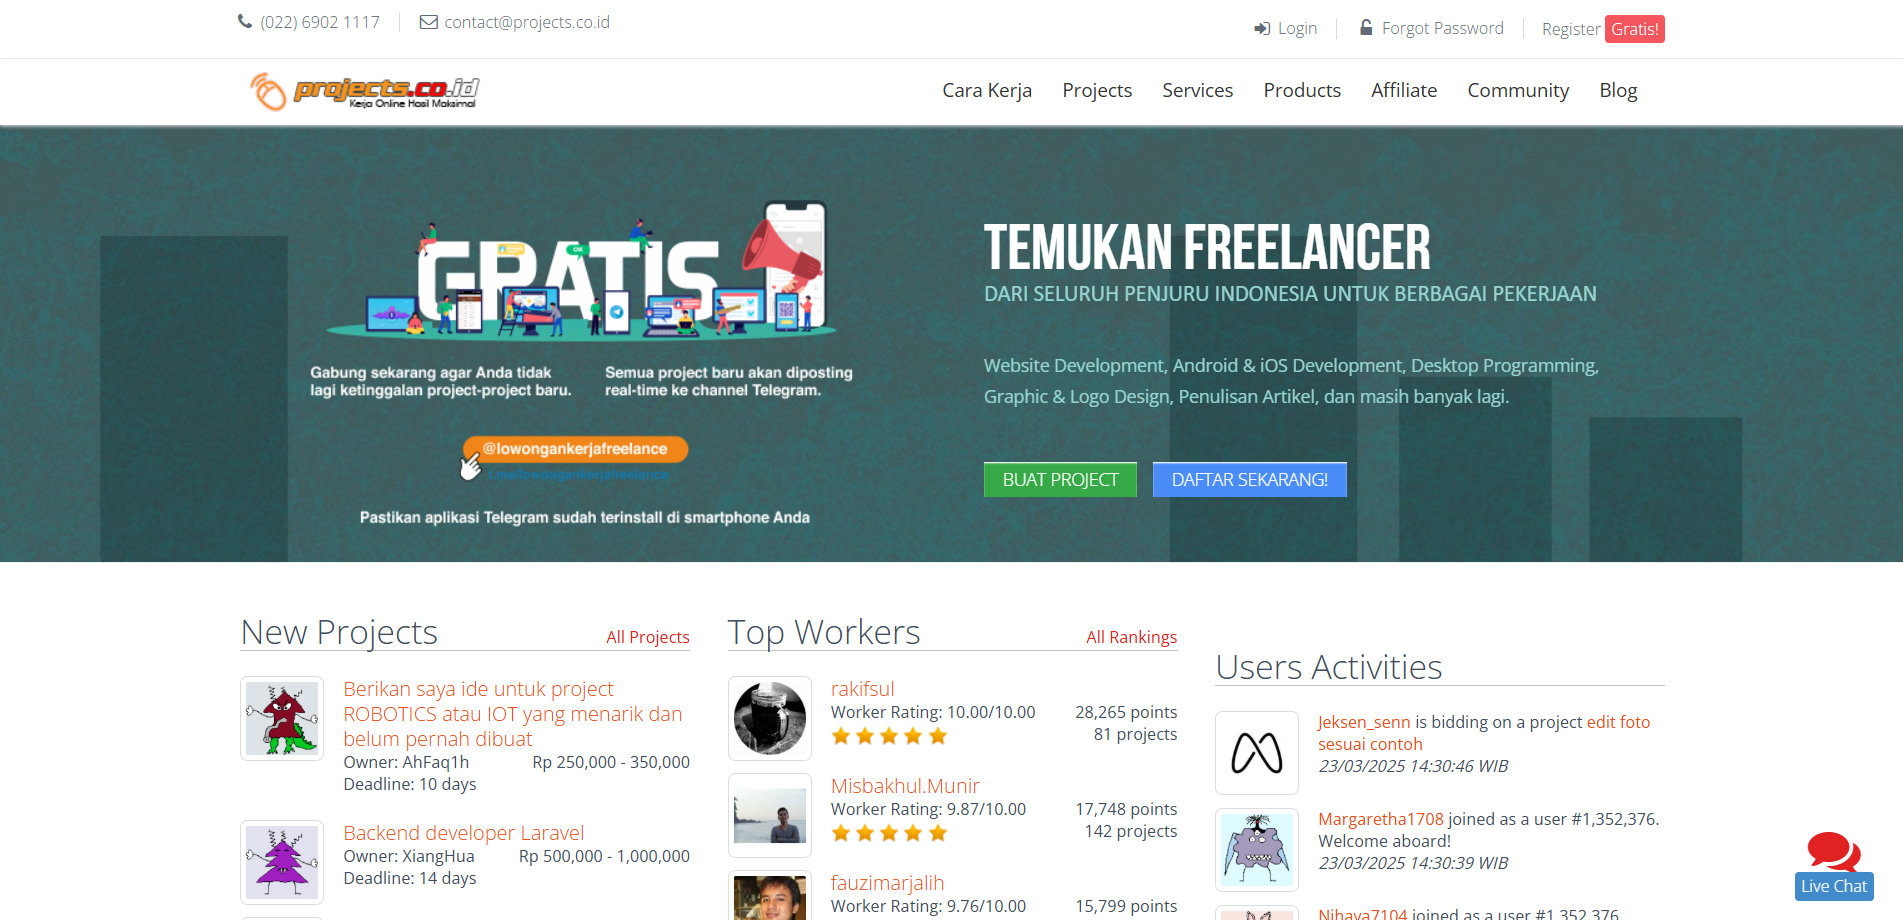Viewport: 1903px width, 920px height.
Task: Click rakifsul's five-star rating row
Action: coord(888,735)
